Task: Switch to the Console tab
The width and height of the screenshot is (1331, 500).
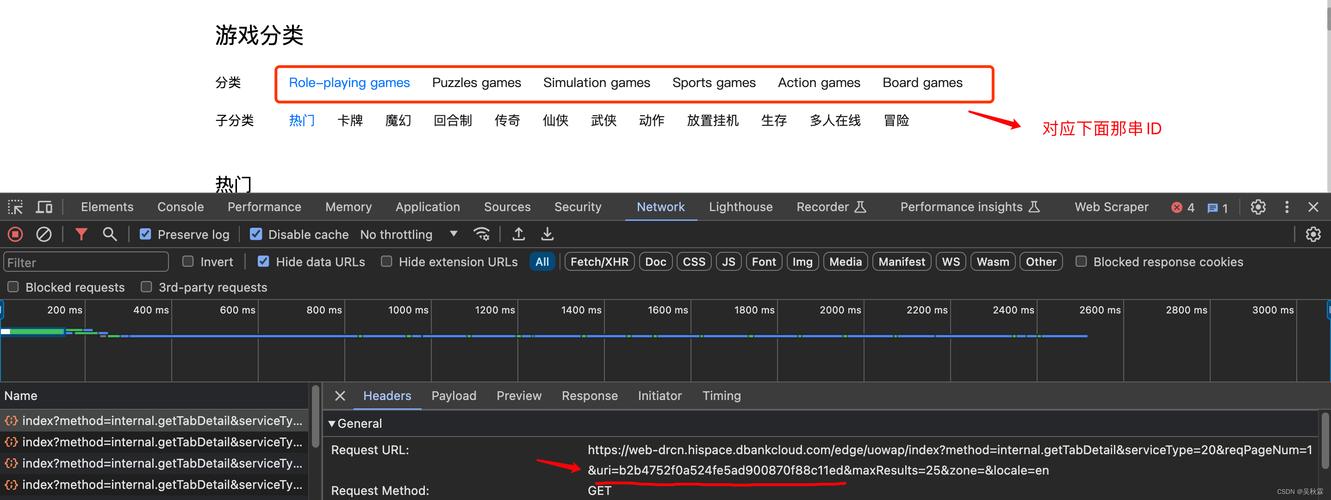Action: [x=180, y=207]
